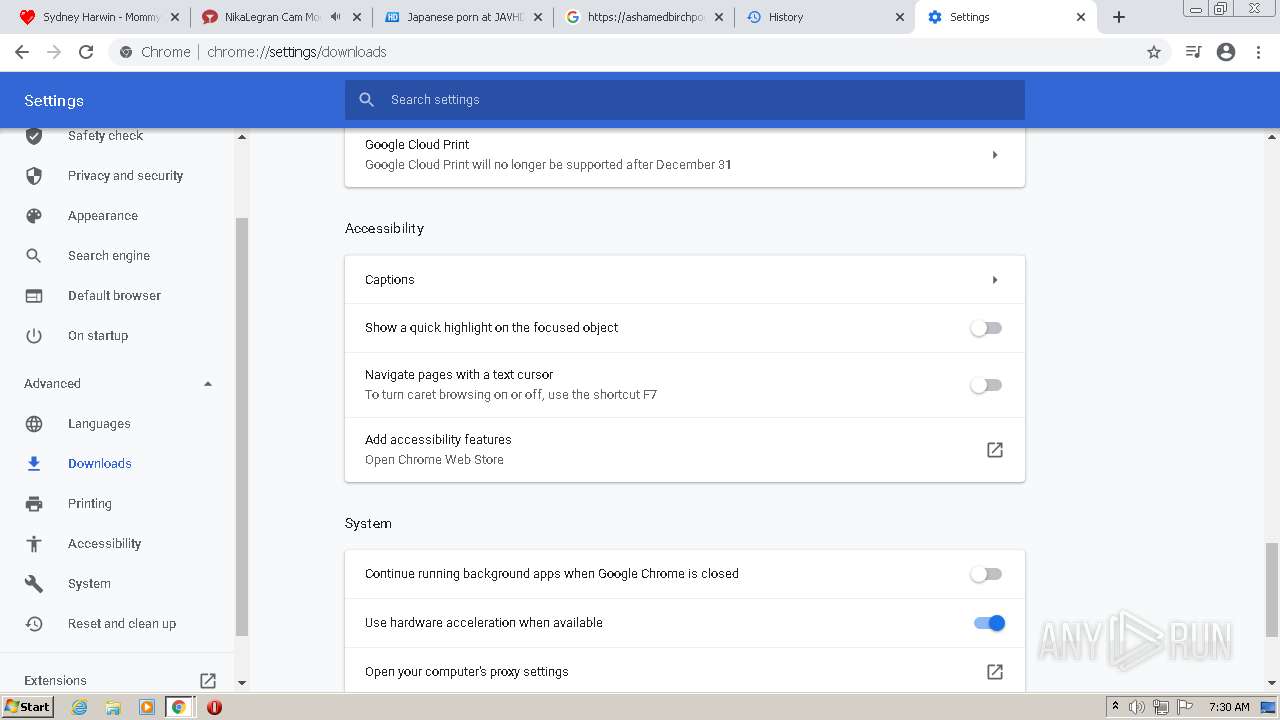Click the Default browser window icon
The height and width of the screenshot is (720, 1280).
(34, 296)
